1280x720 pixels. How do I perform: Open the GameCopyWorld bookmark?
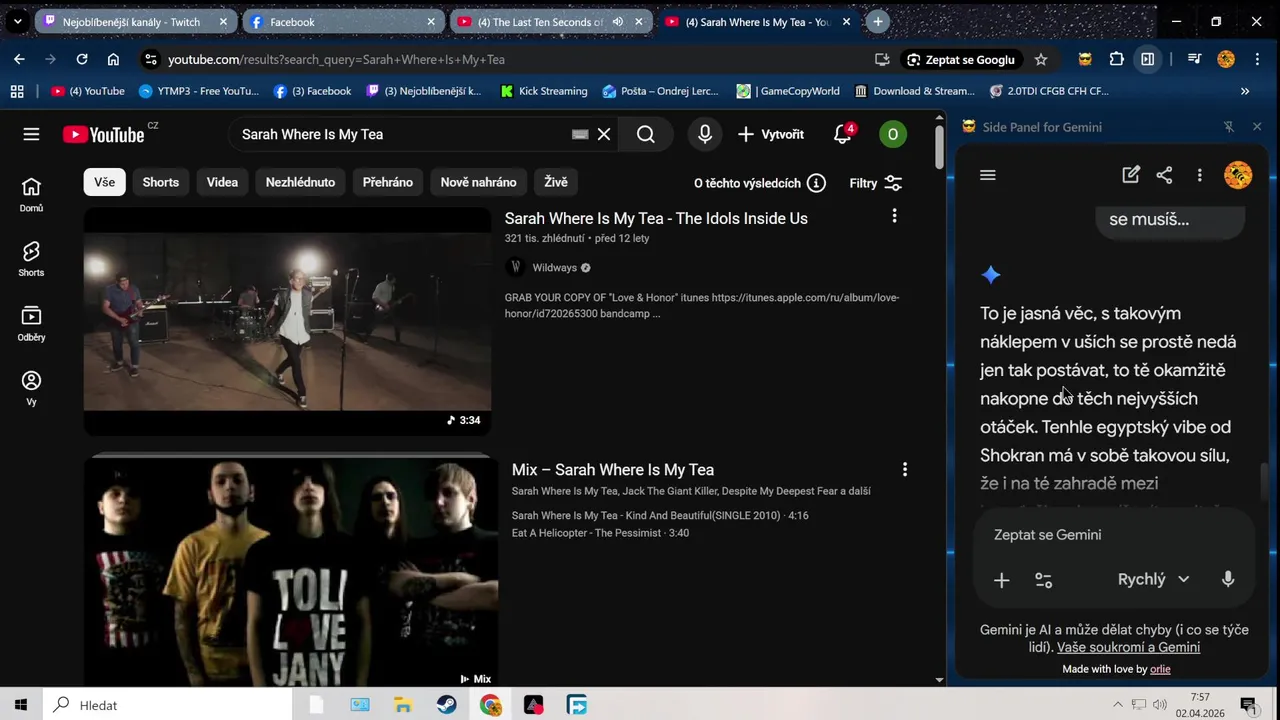click(788, 91)
